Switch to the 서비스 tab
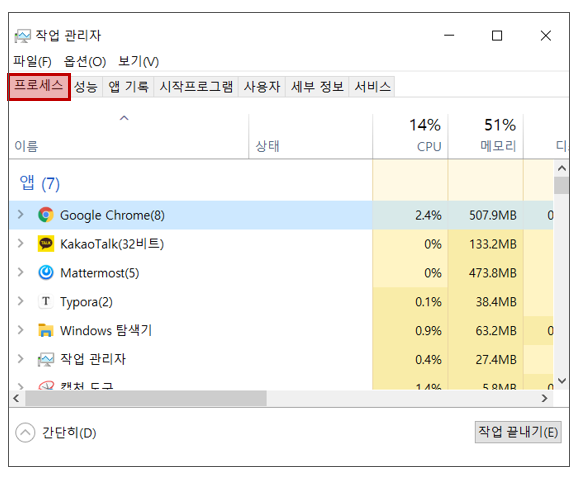This screenshot has width=581, height=481. coord(372,87)
